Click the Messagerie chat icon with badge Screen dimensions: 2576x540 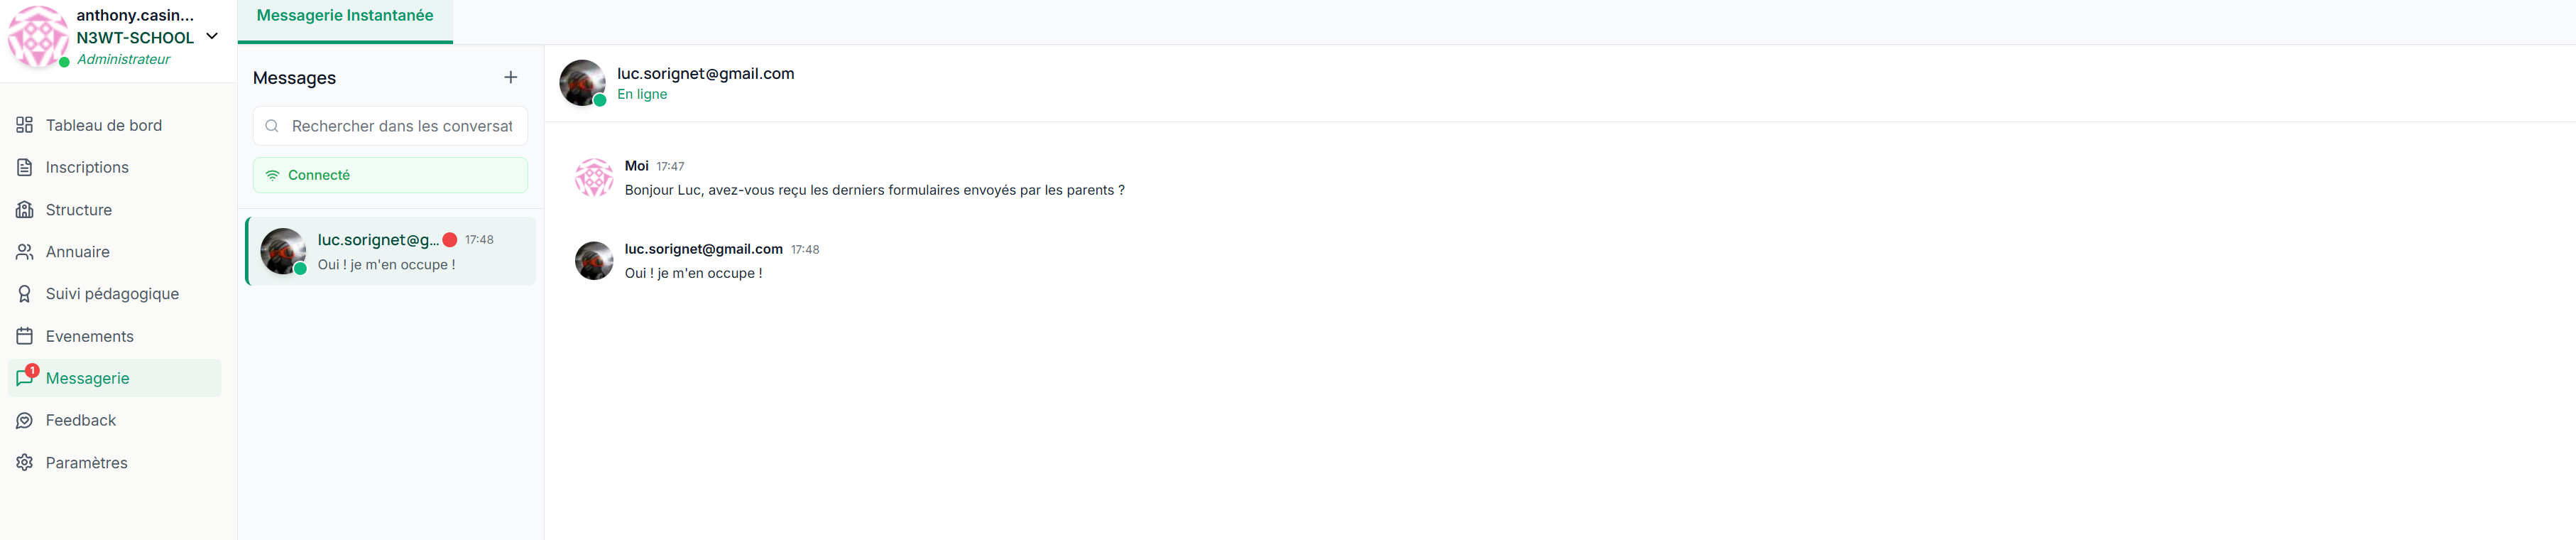[26, 377]
